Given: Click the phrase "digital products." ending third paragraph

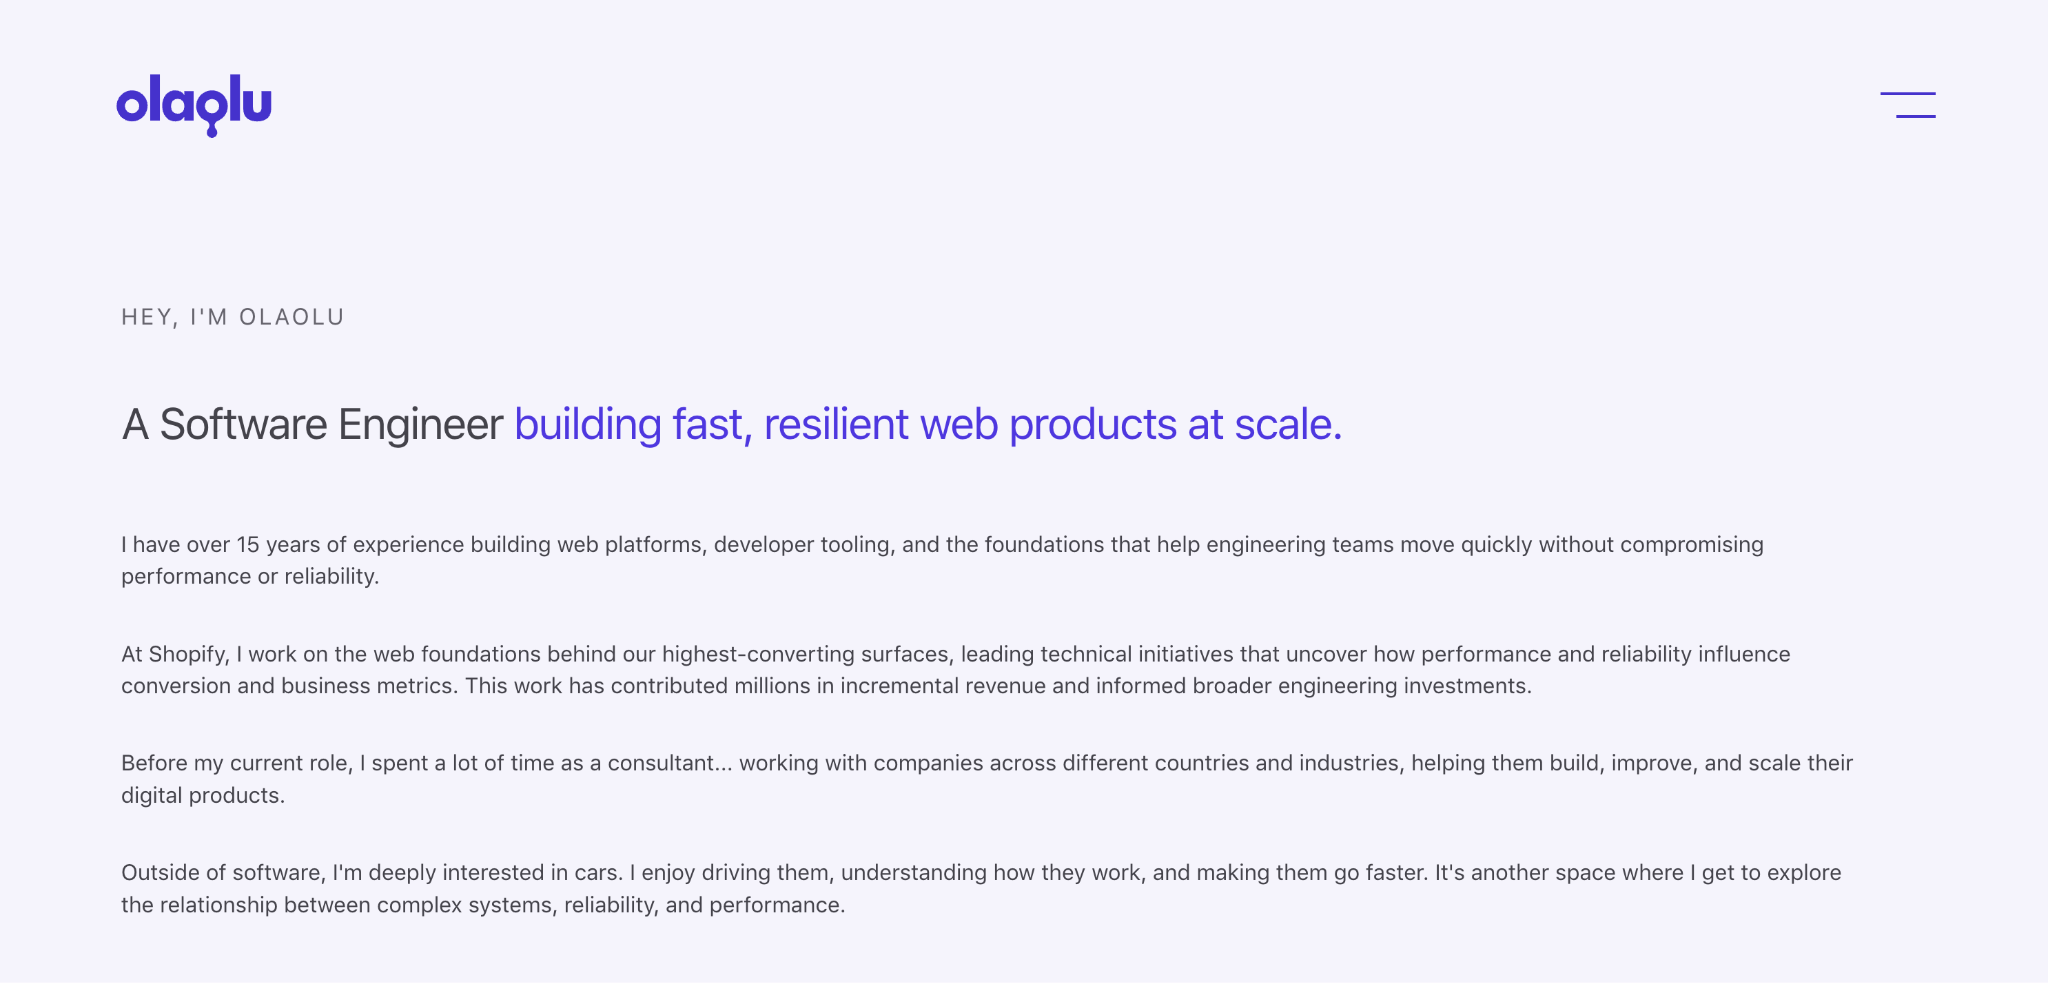Looking at the screenshot, I should point(203,796).
